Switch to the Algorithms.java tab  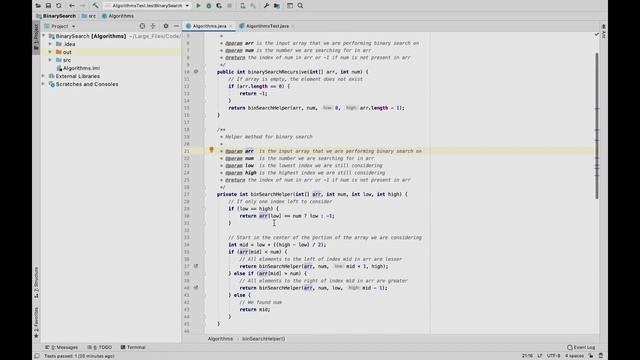209,26
